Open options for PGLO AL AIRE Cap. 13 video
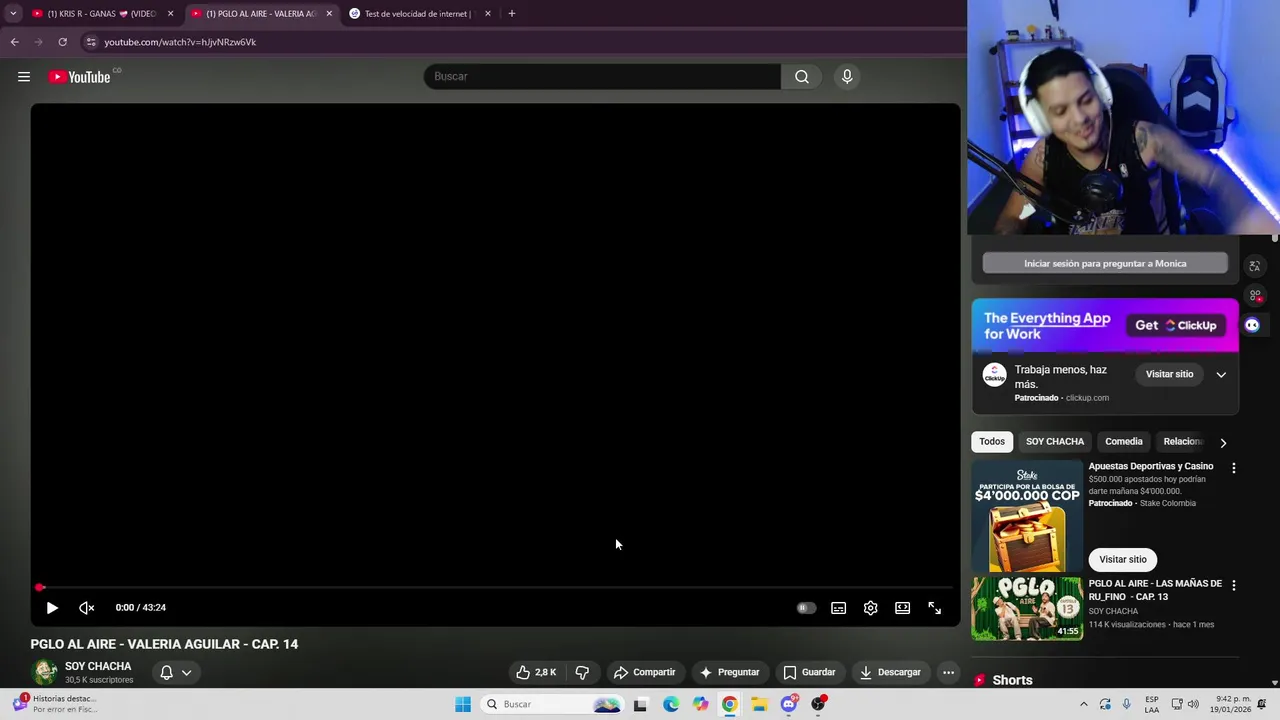1280x720 pixels. 1233,585
